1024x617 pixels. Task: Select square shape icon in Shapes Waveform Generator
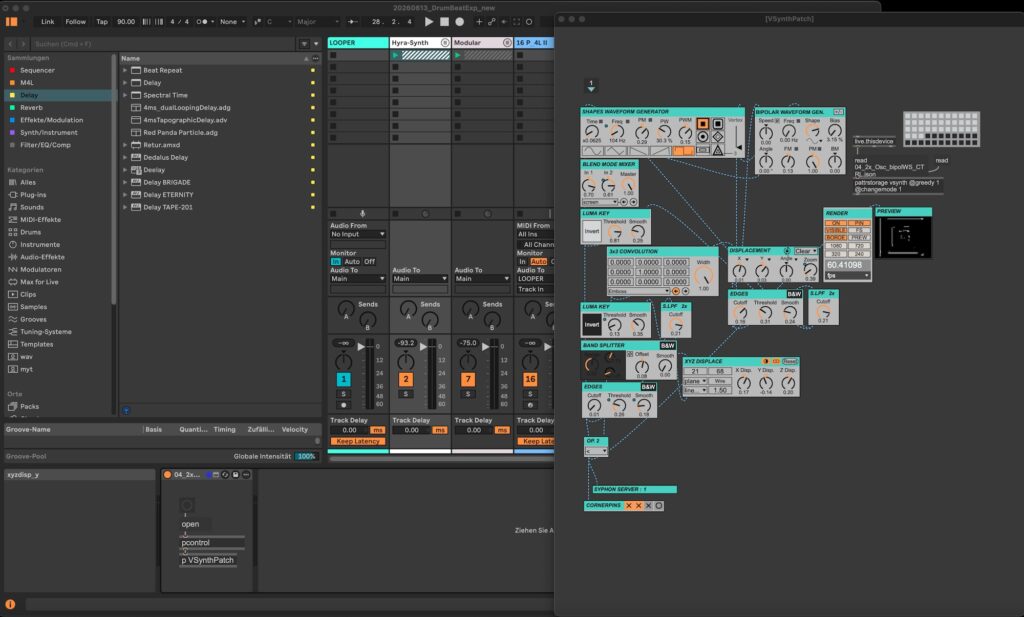pyautogui.click(x=702, y=123)
